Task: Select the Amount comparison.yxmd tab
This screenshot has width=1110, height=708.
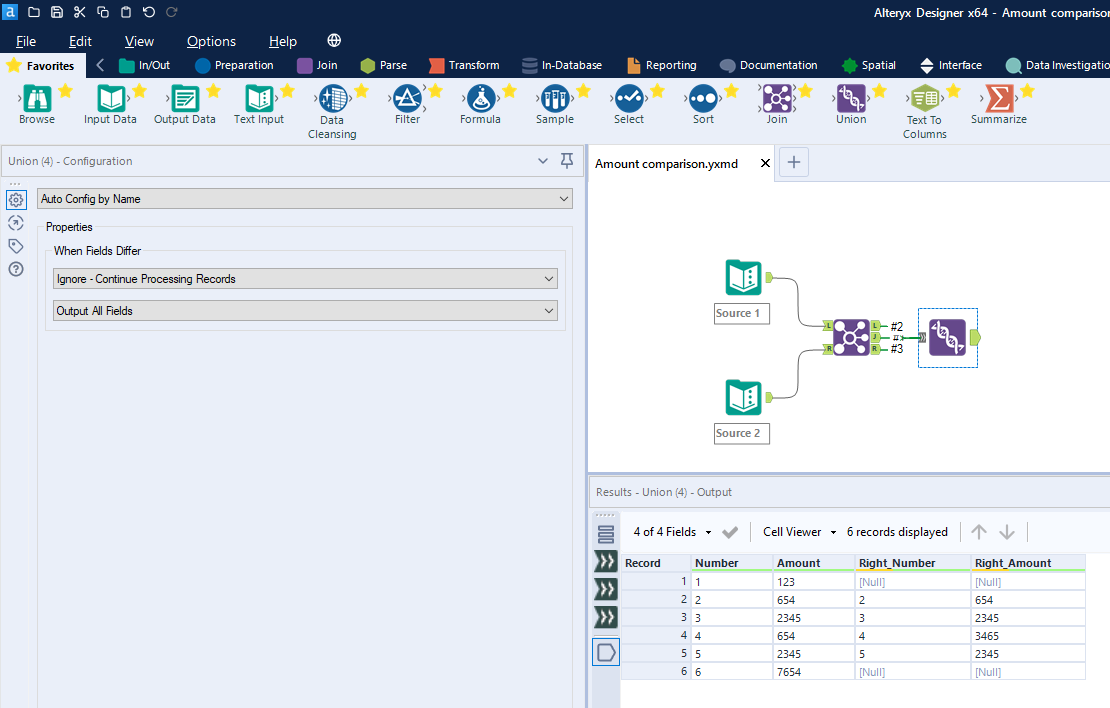Action: 667,162
